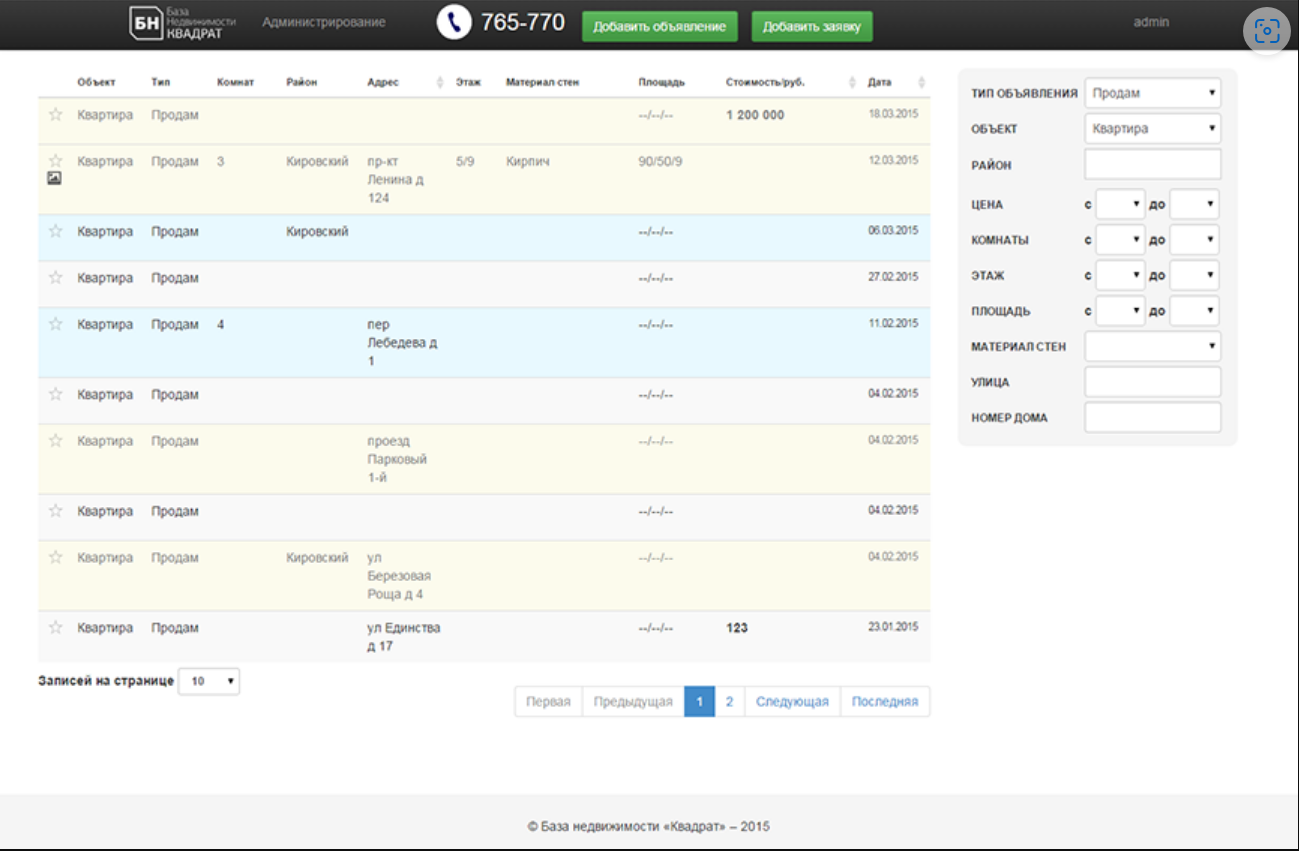Screen dimensions: 1299x851
Task: Toggle star on ул Единства д 17 listing
Action: click(x=56, y=628)
